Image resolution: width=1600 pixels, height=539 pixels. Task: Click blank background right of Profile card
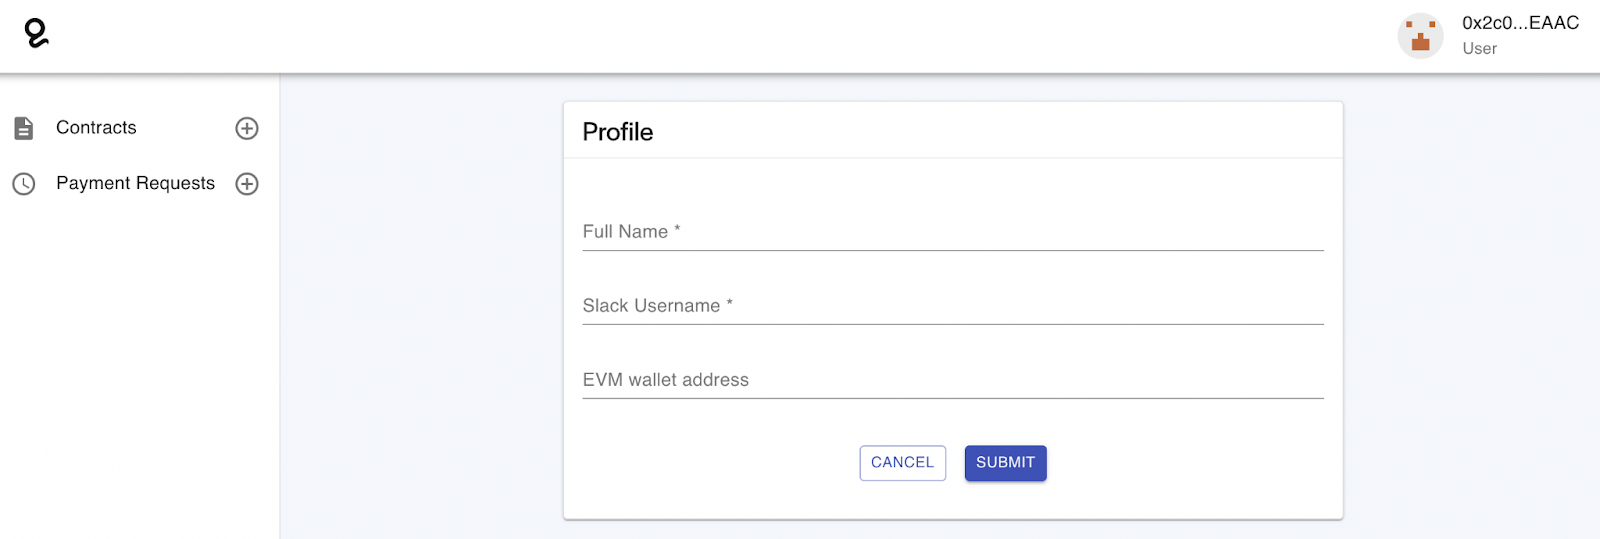(1470, 300)
